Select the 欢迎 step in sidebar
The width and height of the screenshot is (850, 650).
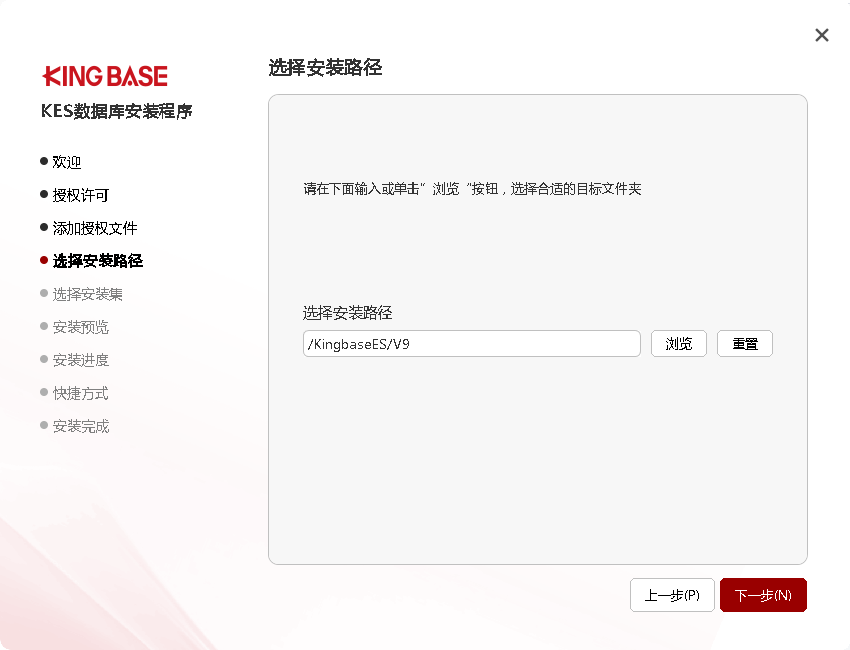tap(67, 162)
